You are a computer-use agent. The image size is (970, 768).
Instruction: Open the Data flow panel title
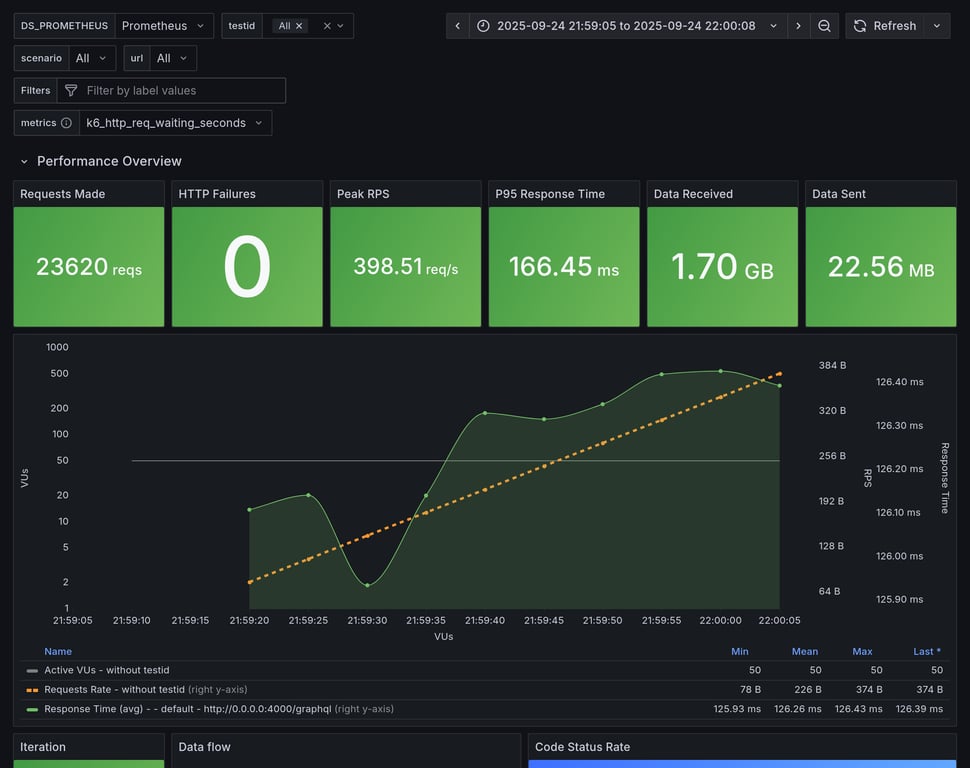click(x=204, y=747)
